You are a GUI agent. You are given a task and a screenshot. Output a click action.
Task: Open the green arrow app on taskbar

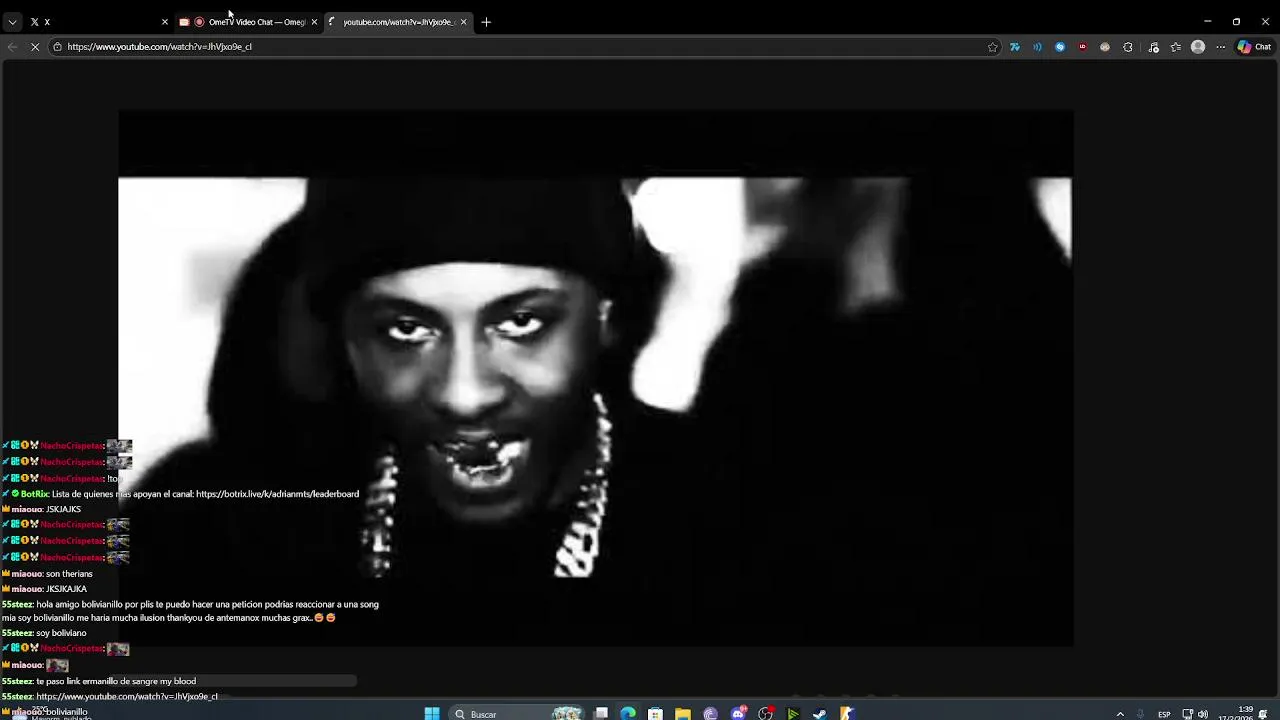(793, 714)
